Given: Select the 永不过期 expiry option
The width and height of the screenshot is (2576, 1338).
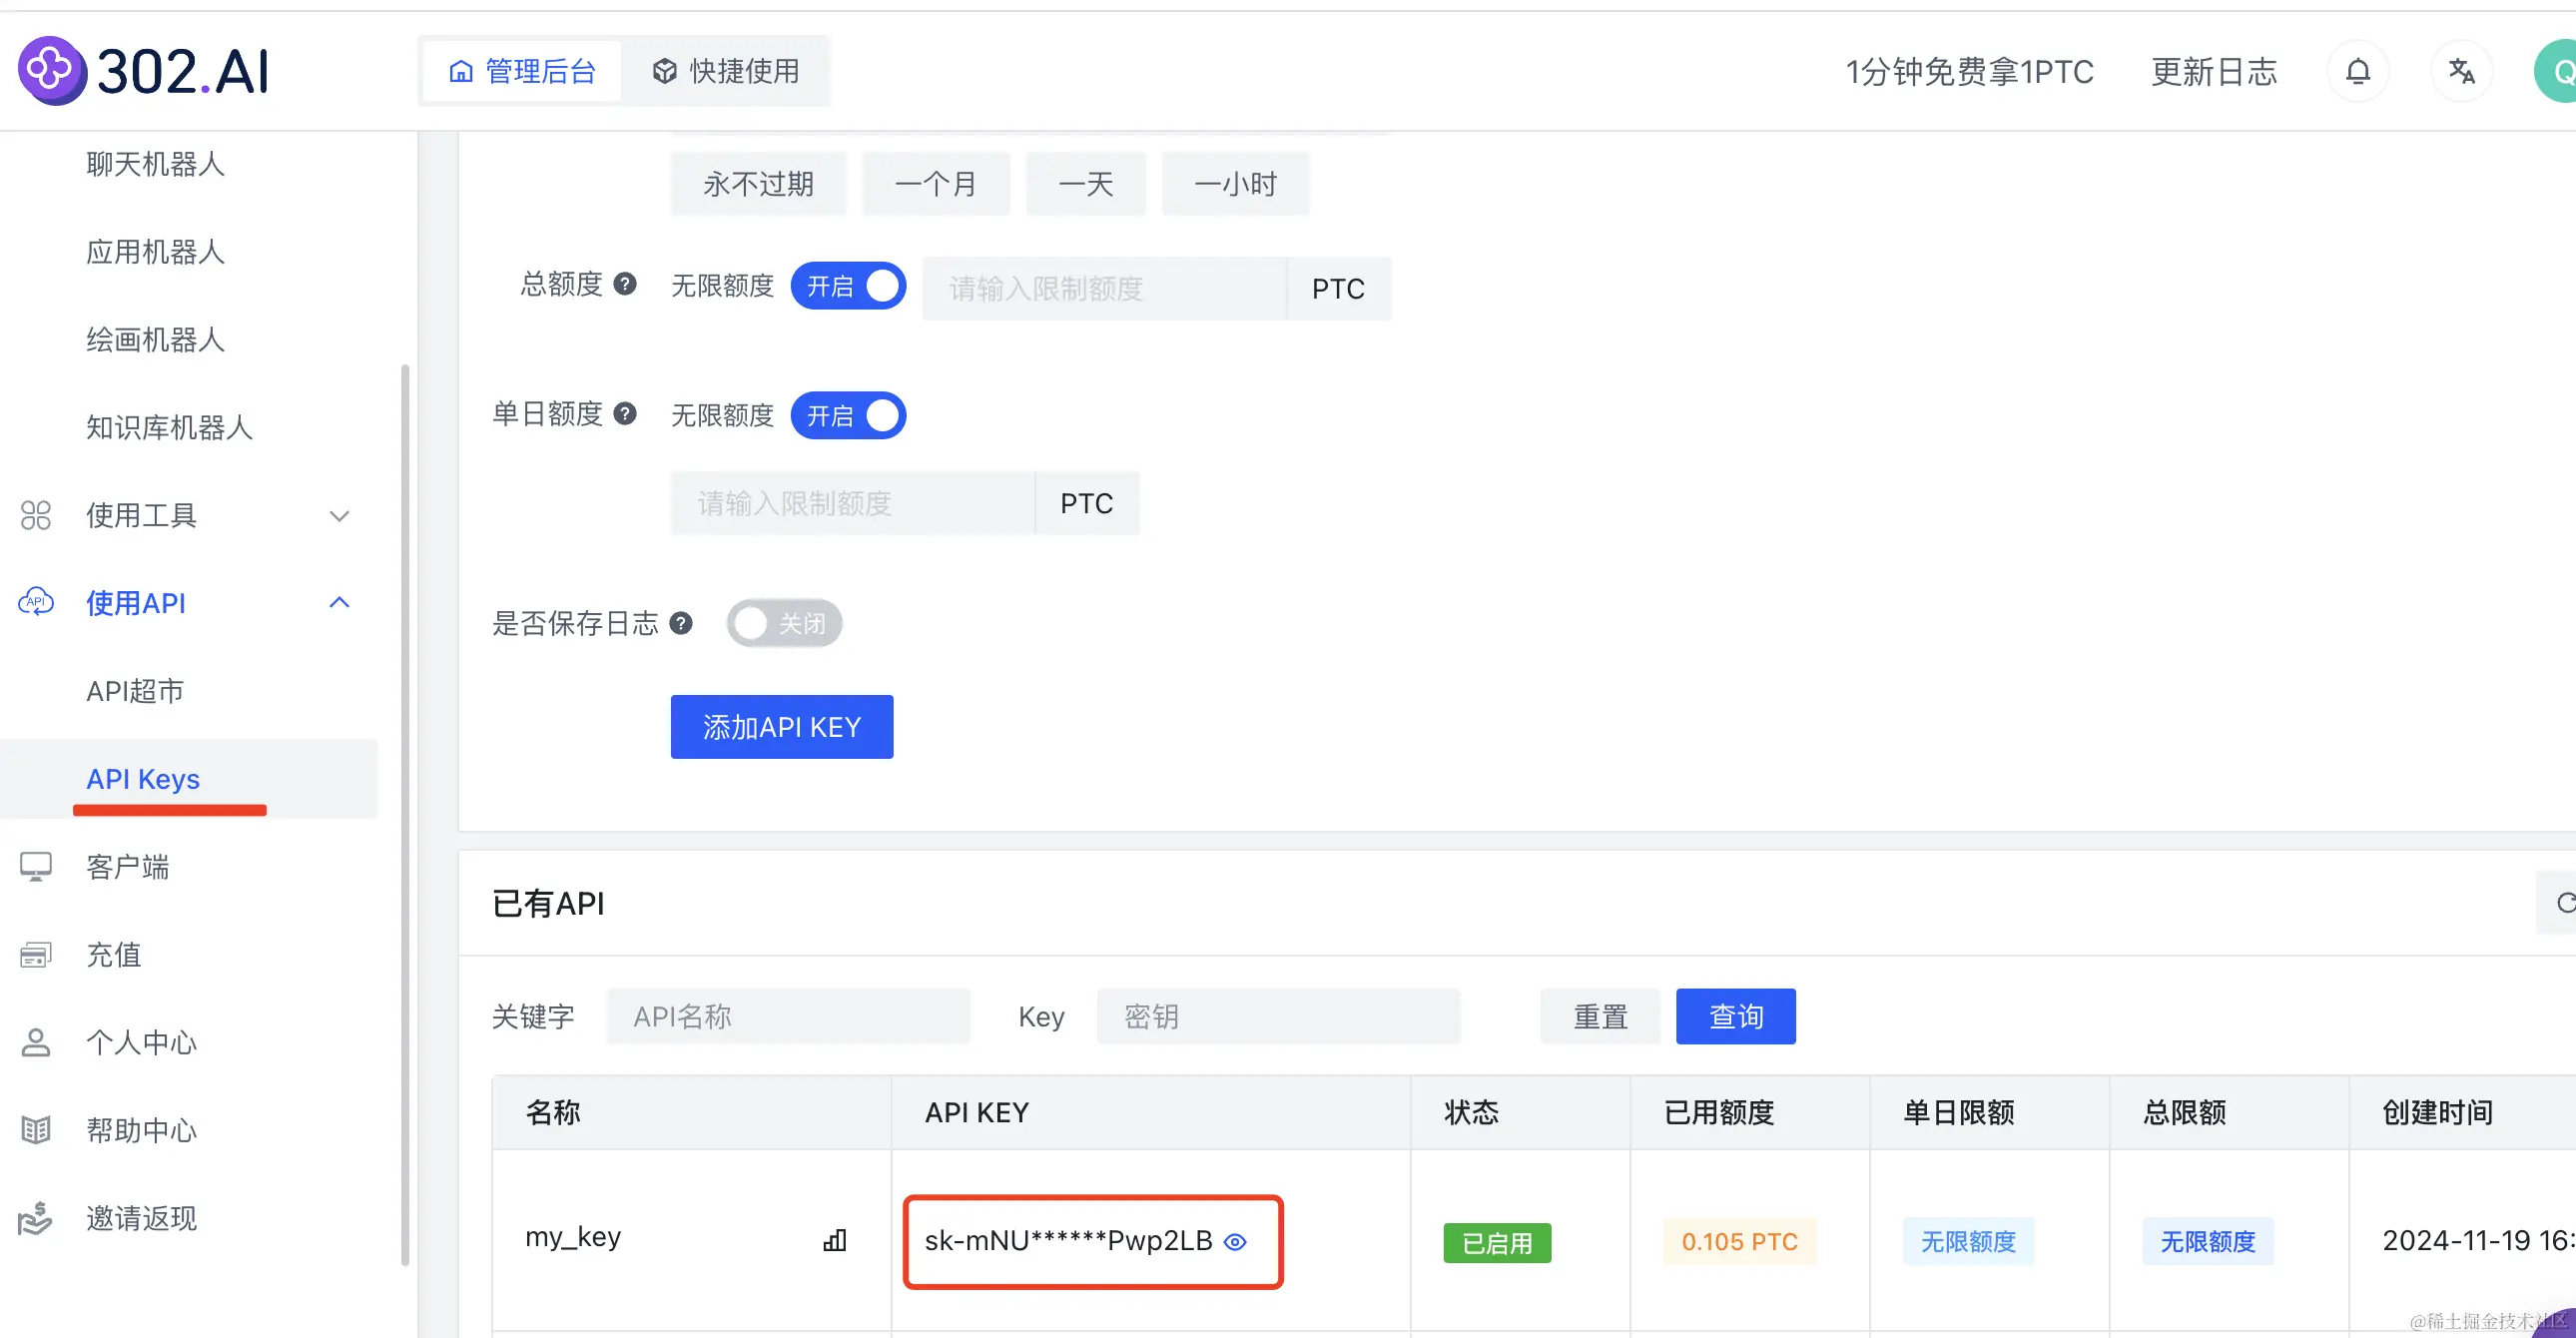Looking at the screenshot, I should [x=758, y=183].
